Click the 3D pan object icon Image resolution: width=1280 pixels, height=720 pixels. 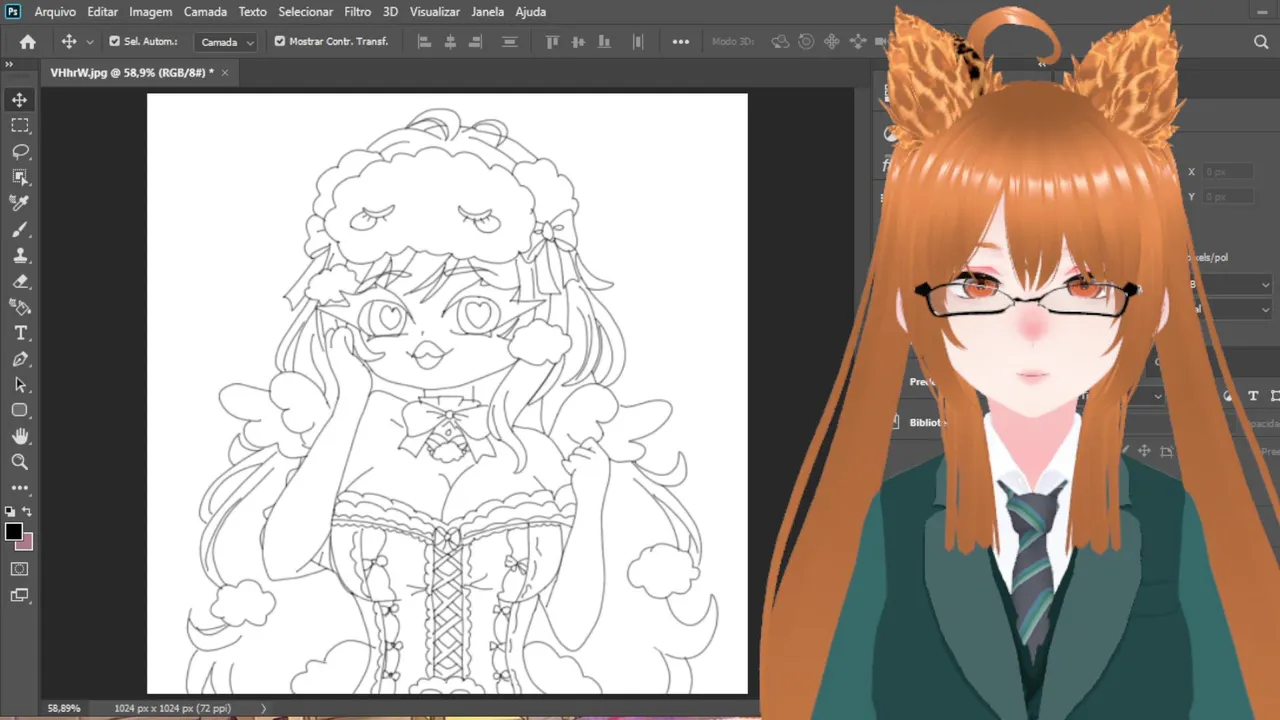(x=831, y=42)
